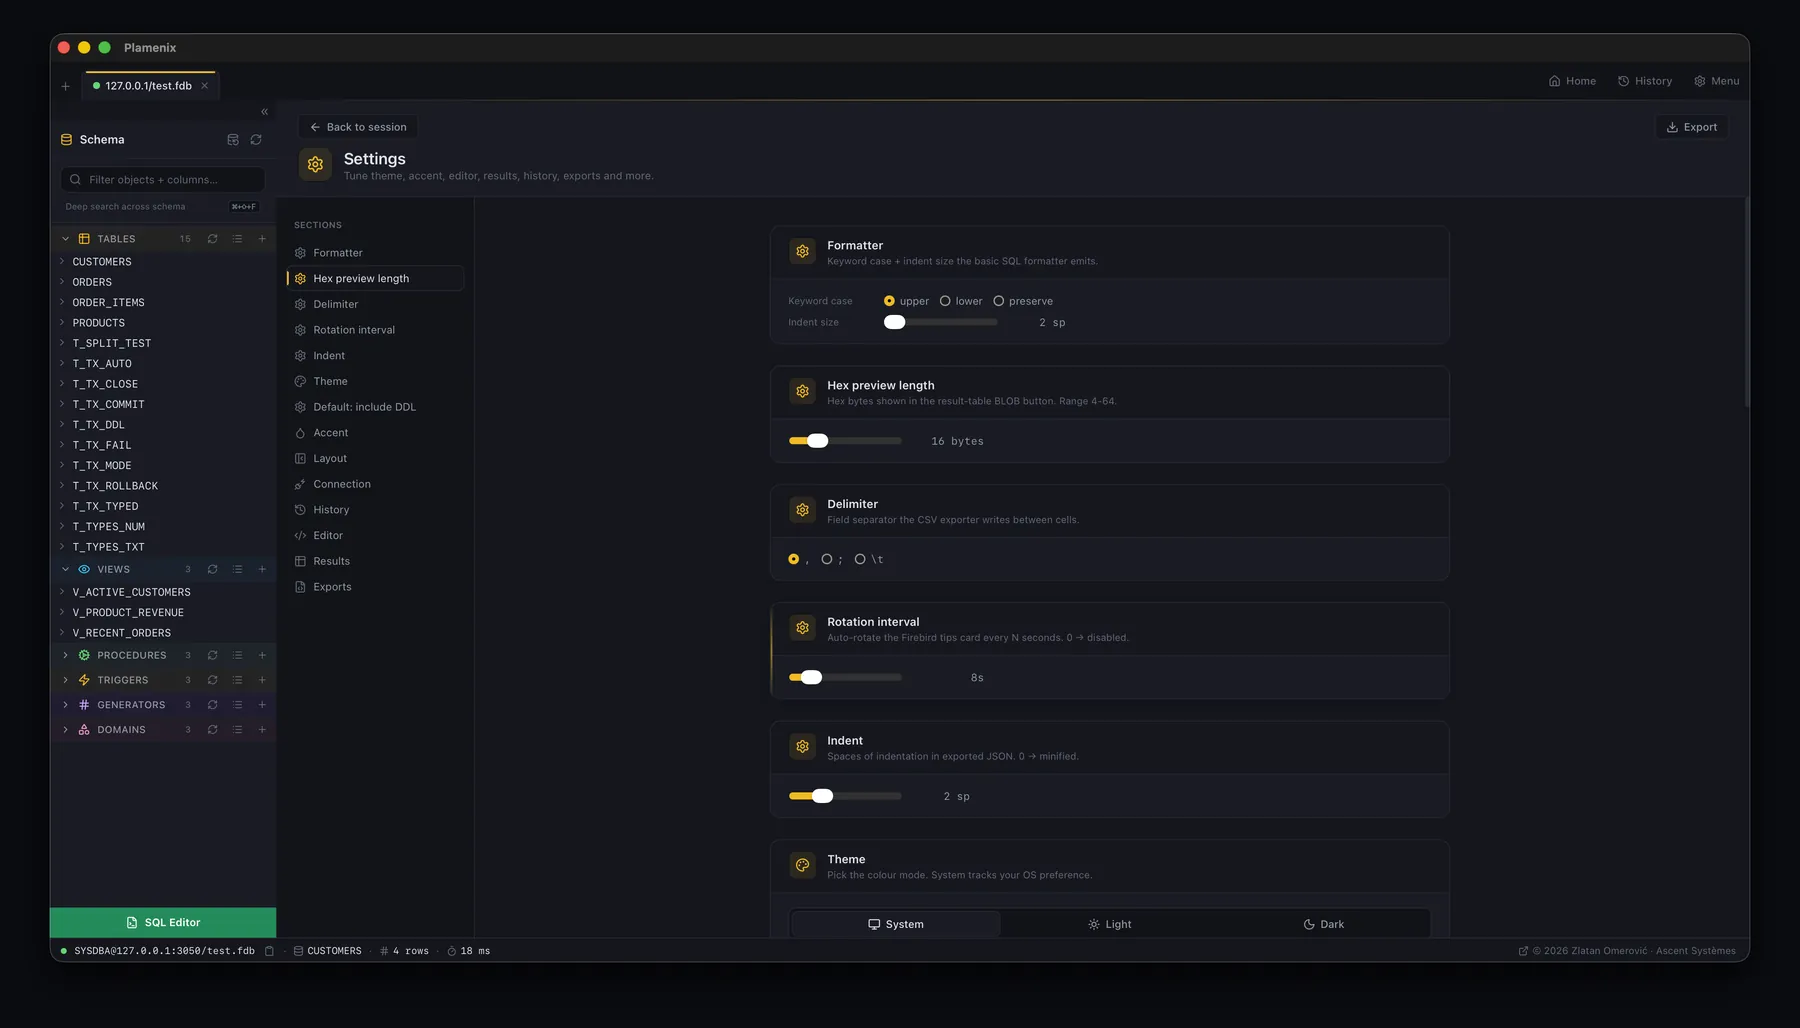The height and width of the screenshot is (1028, 1800).
Task: Refresh the PROCEDURES group
Action: click(212, 655)
